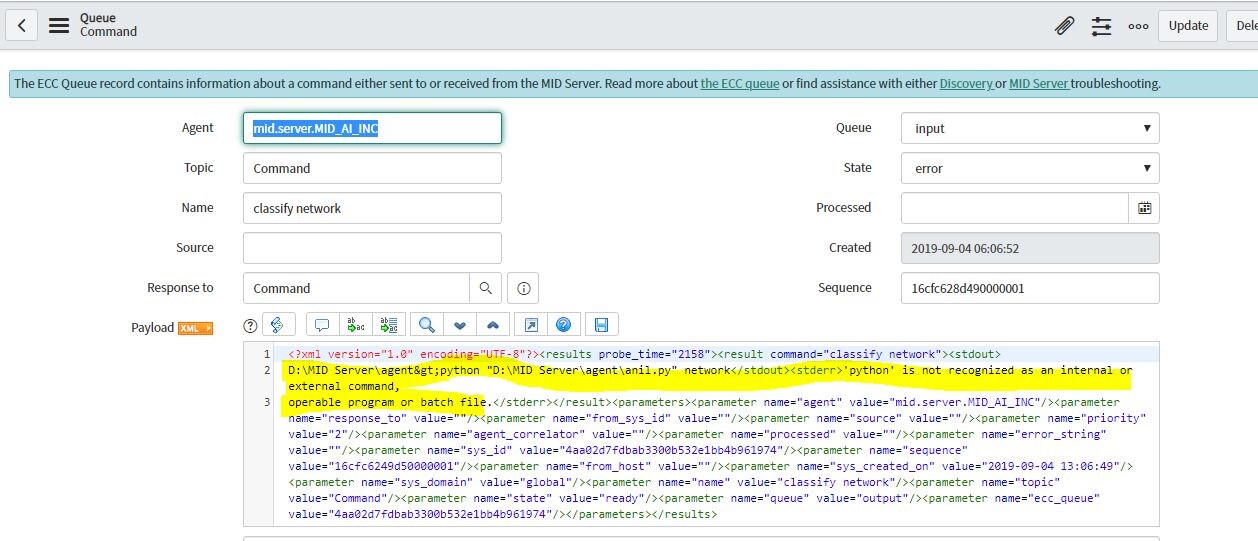Follow the Discovery troubleshooting link

(965, 84)
